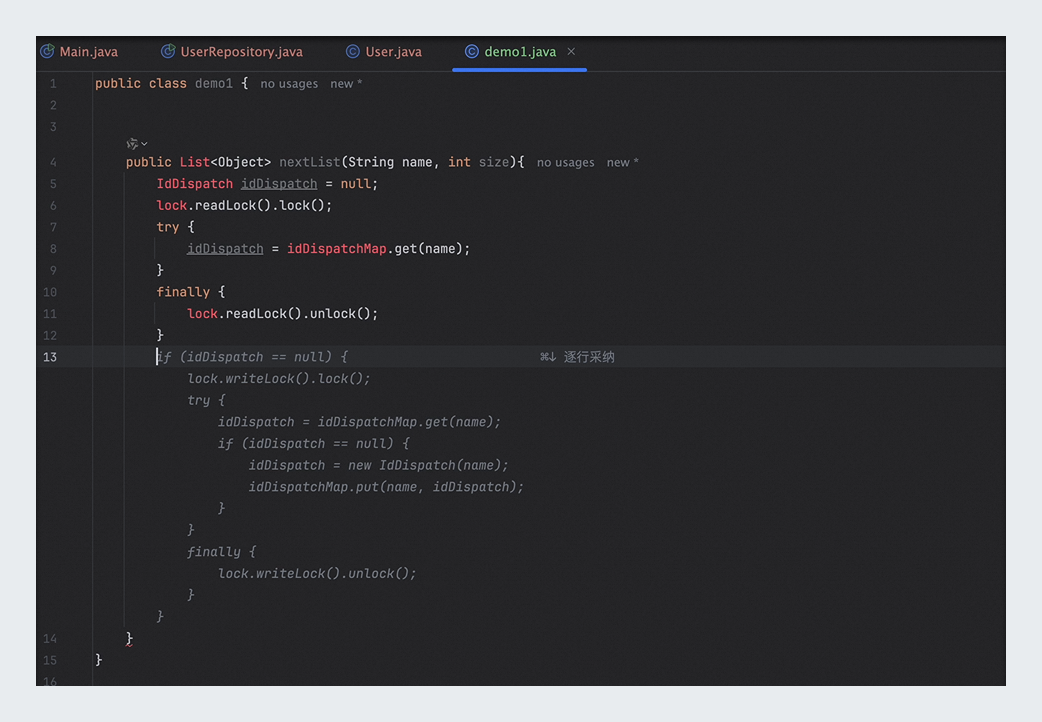Image resolution: width=1042 pixels, height=722 pixels.
Task: Expand the dropdown chevron above nextList method
Action: (x=144, y=144)
